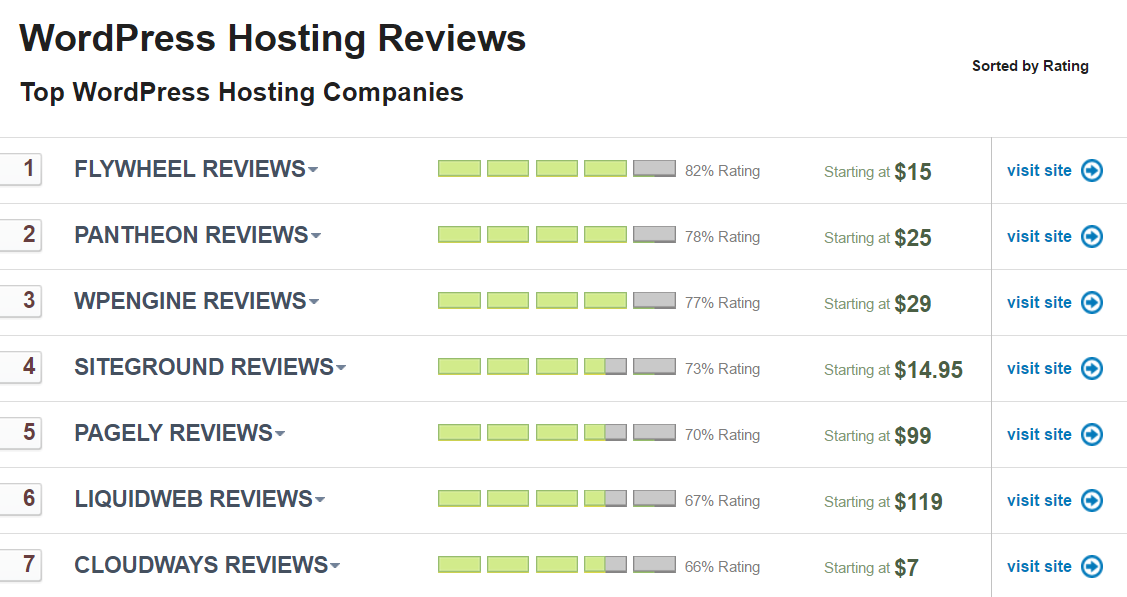
Task: Click the 'Starting at $99' price
Action: tap(878, 436)
